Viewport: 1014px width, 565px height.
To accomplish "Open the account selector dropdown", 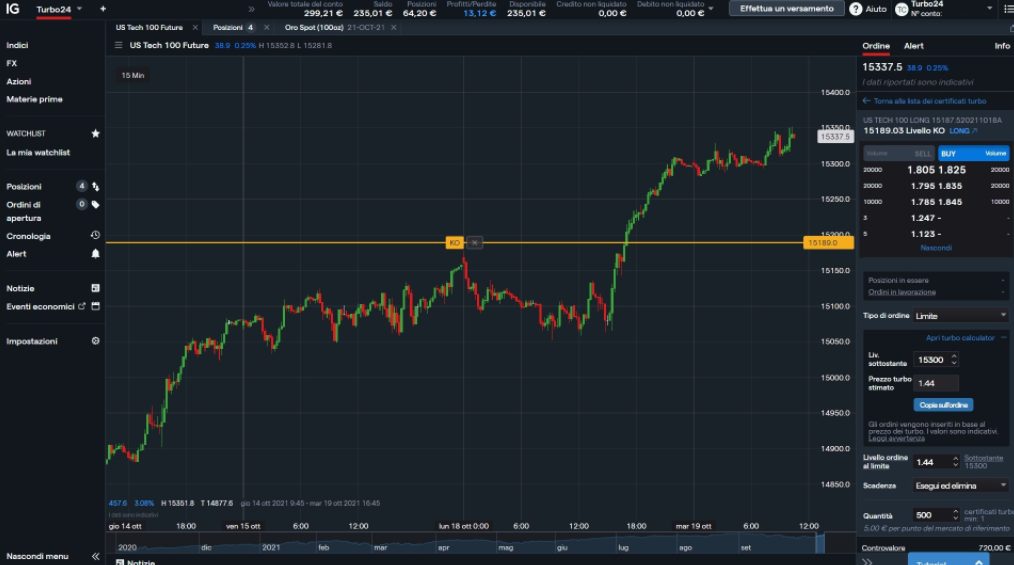I will coord(989,8).
